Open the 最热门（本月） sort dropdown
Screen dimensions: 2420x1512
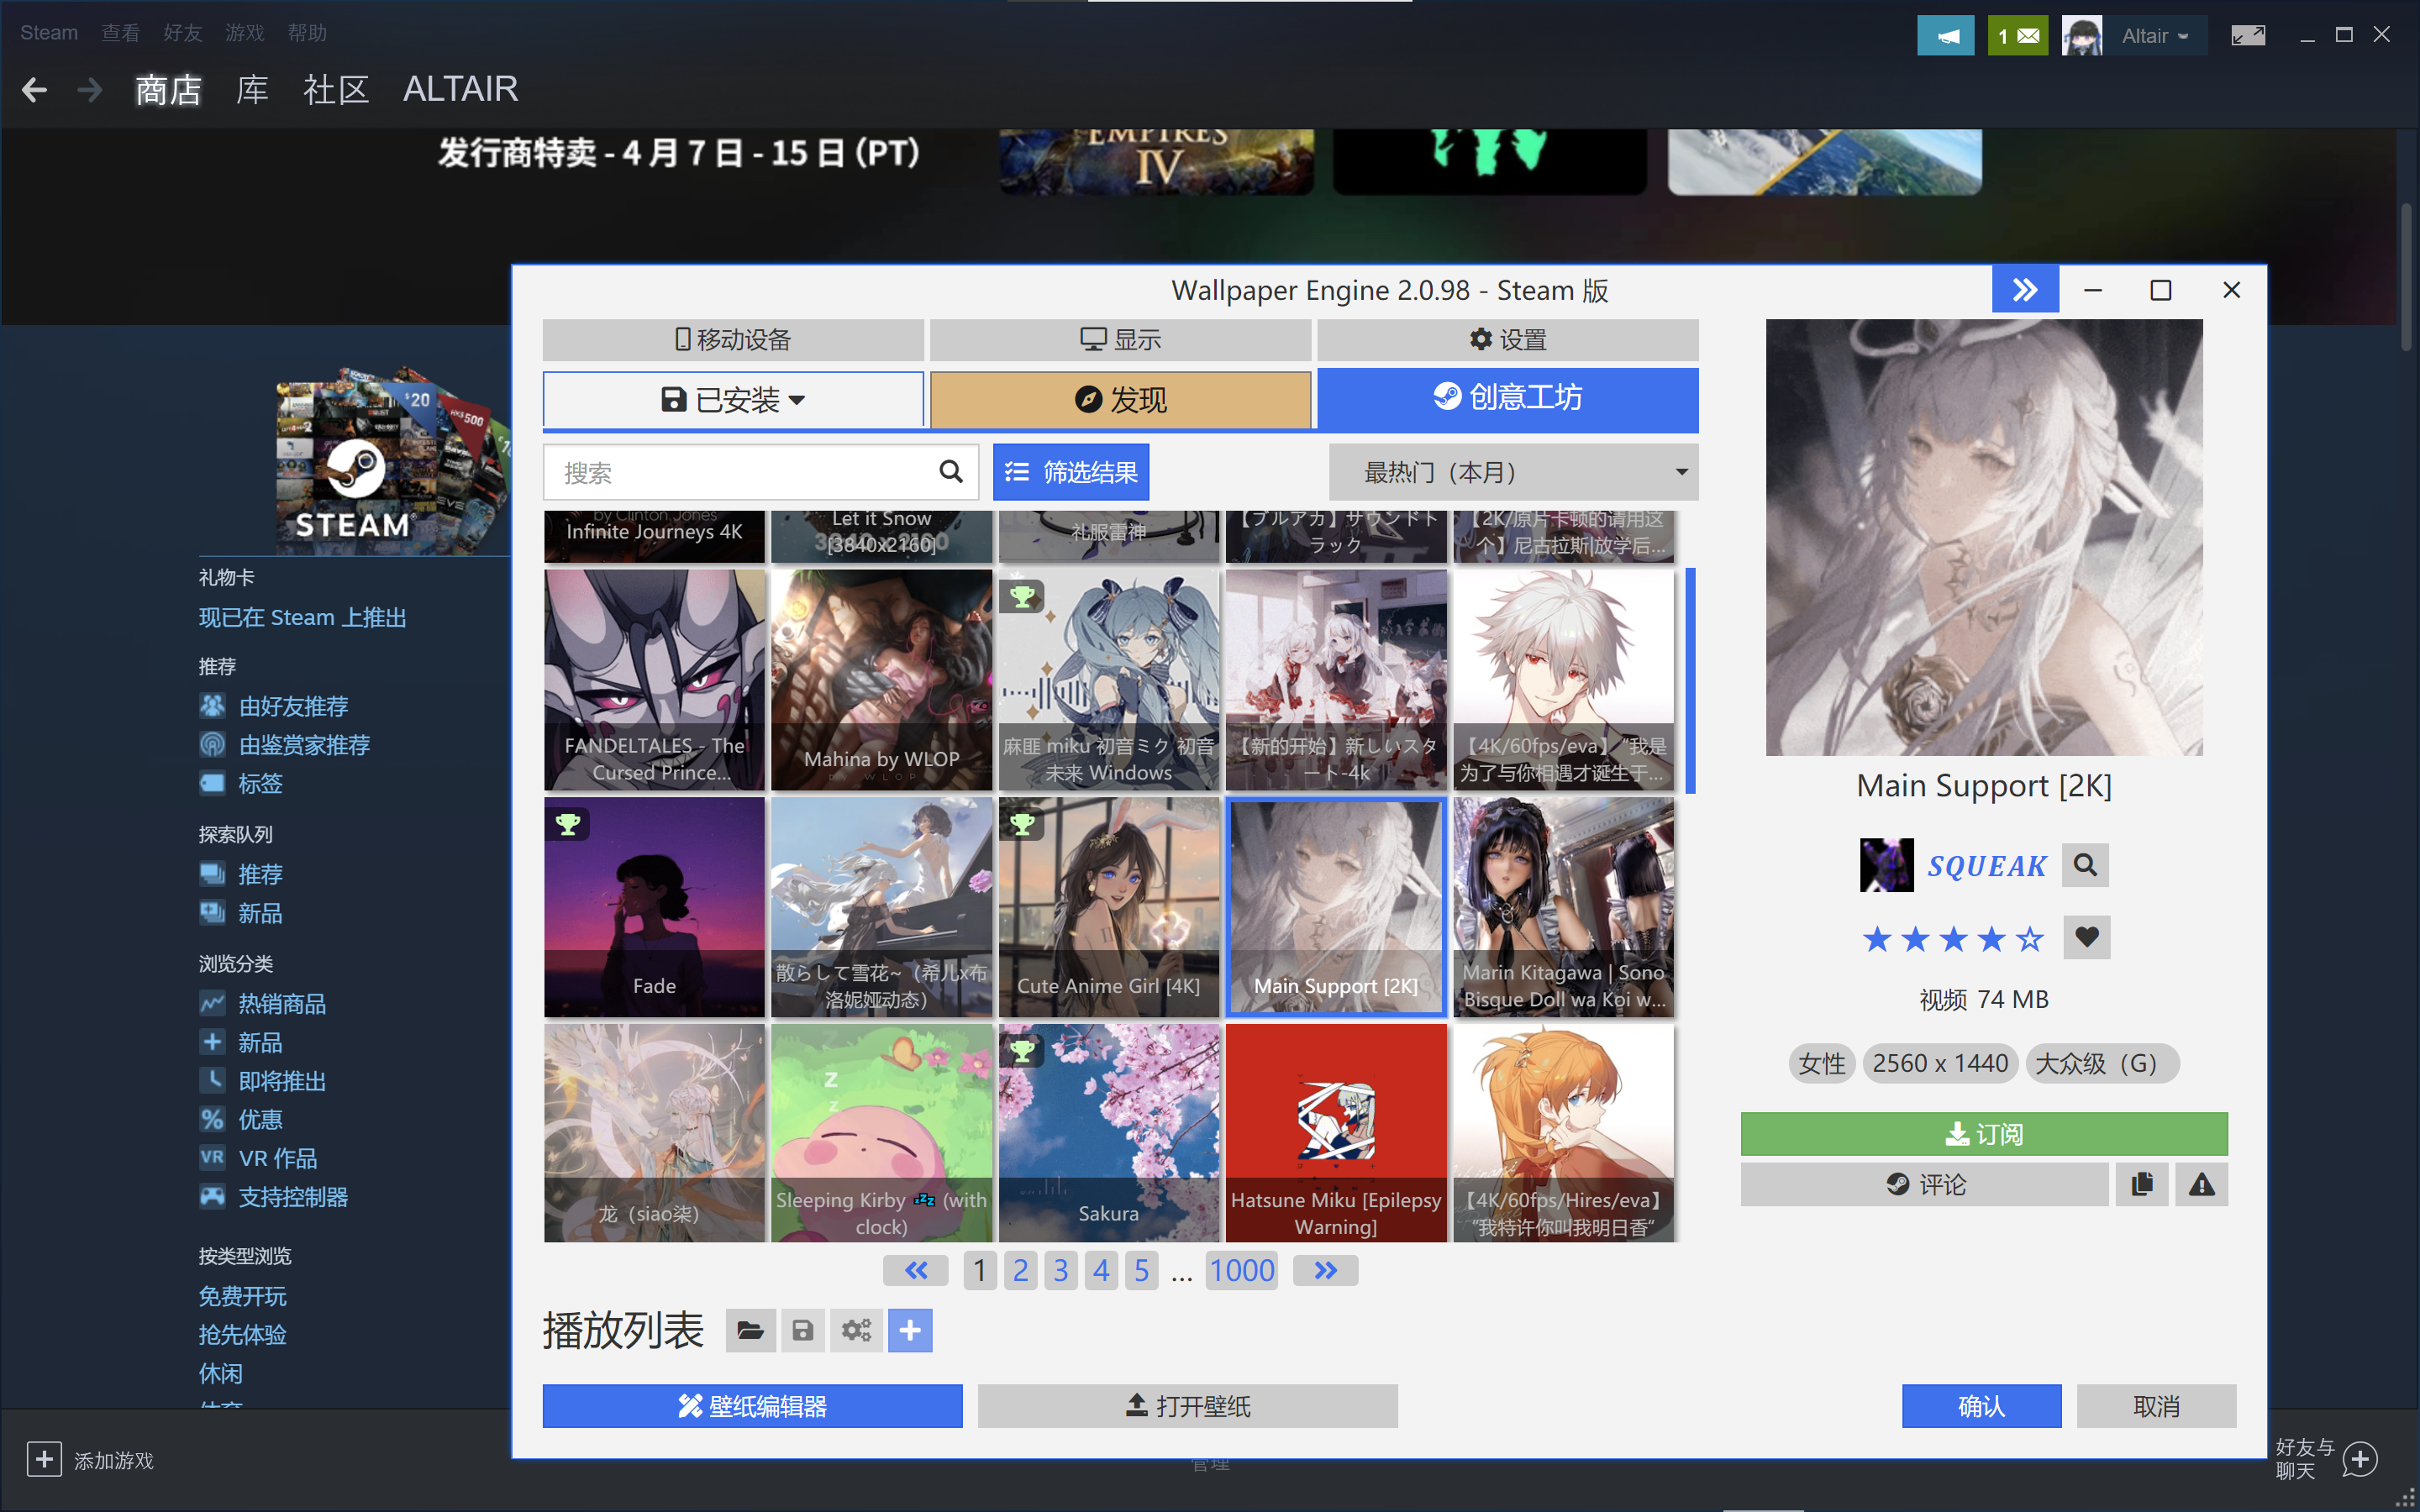(1513, 472)
